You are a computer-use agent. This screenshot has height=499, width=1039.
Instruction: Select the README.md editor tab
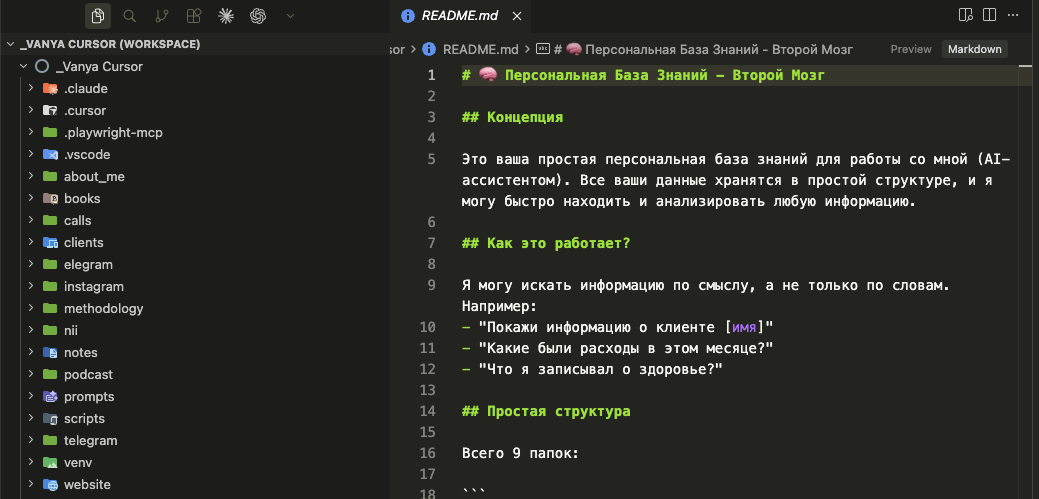[463, 16]
